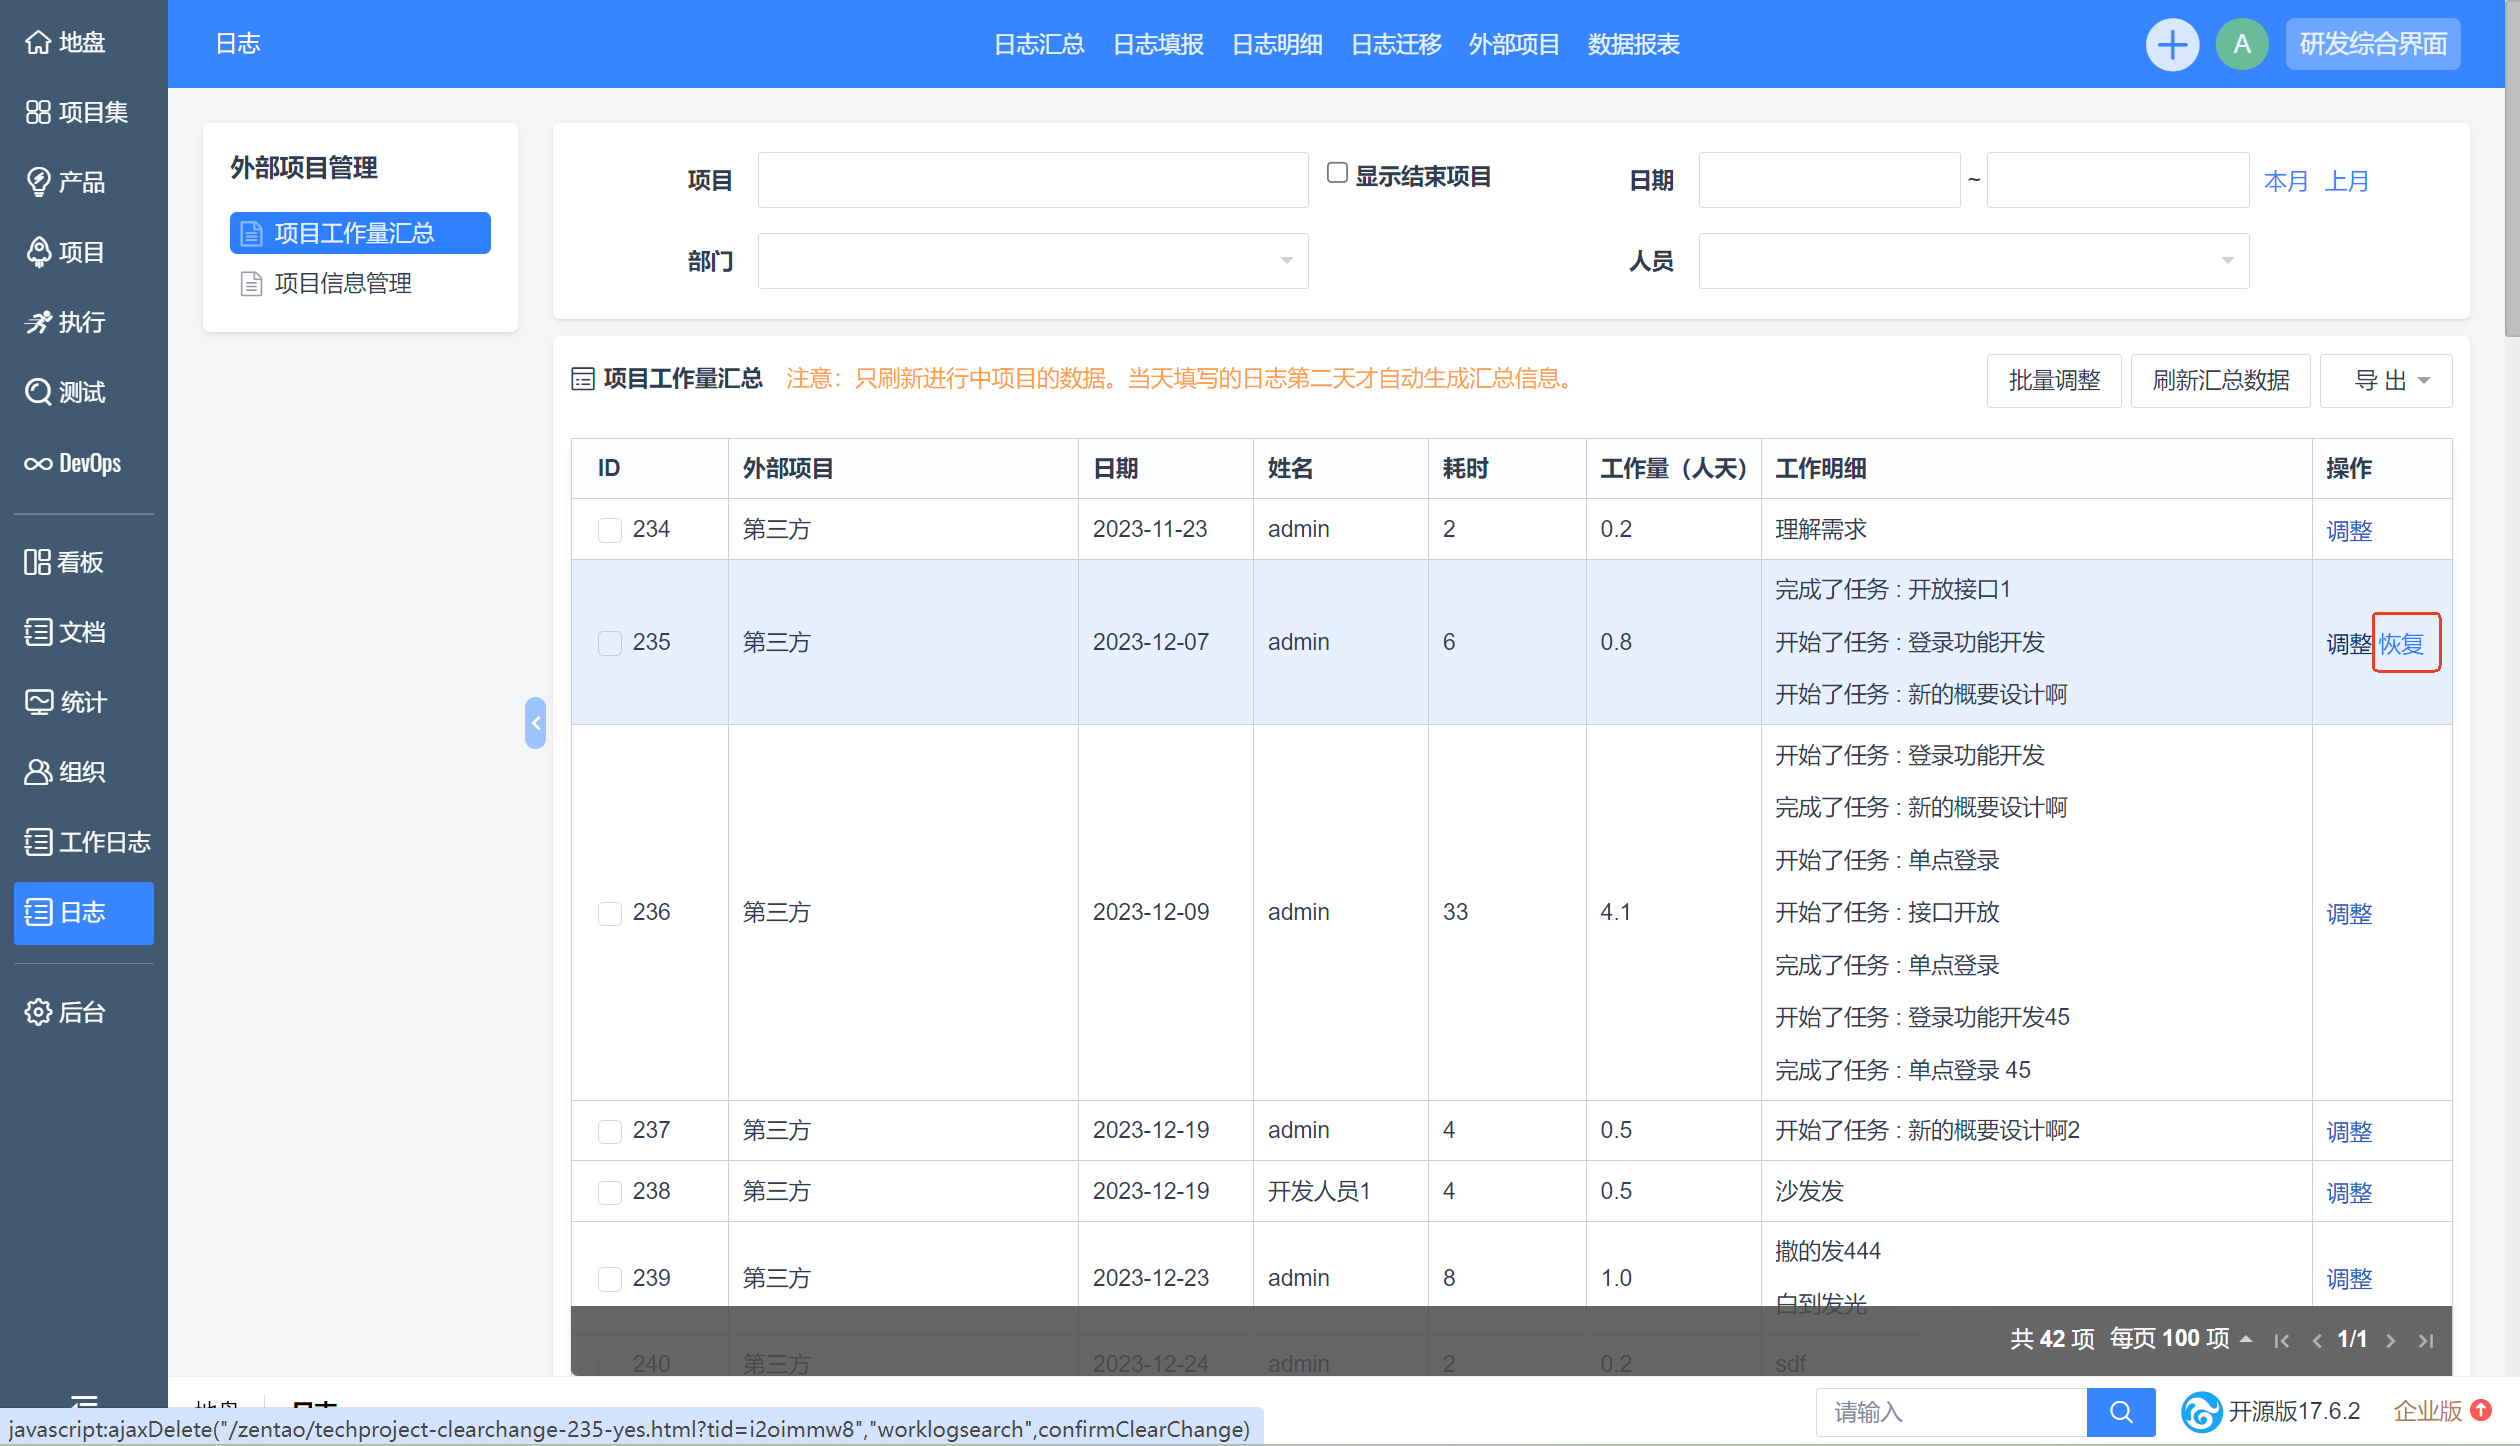The width and height of the screenshot is (2520, 1446).
Task: Click the 刷新汇总数据 button
Action: tap(2220, 380)
